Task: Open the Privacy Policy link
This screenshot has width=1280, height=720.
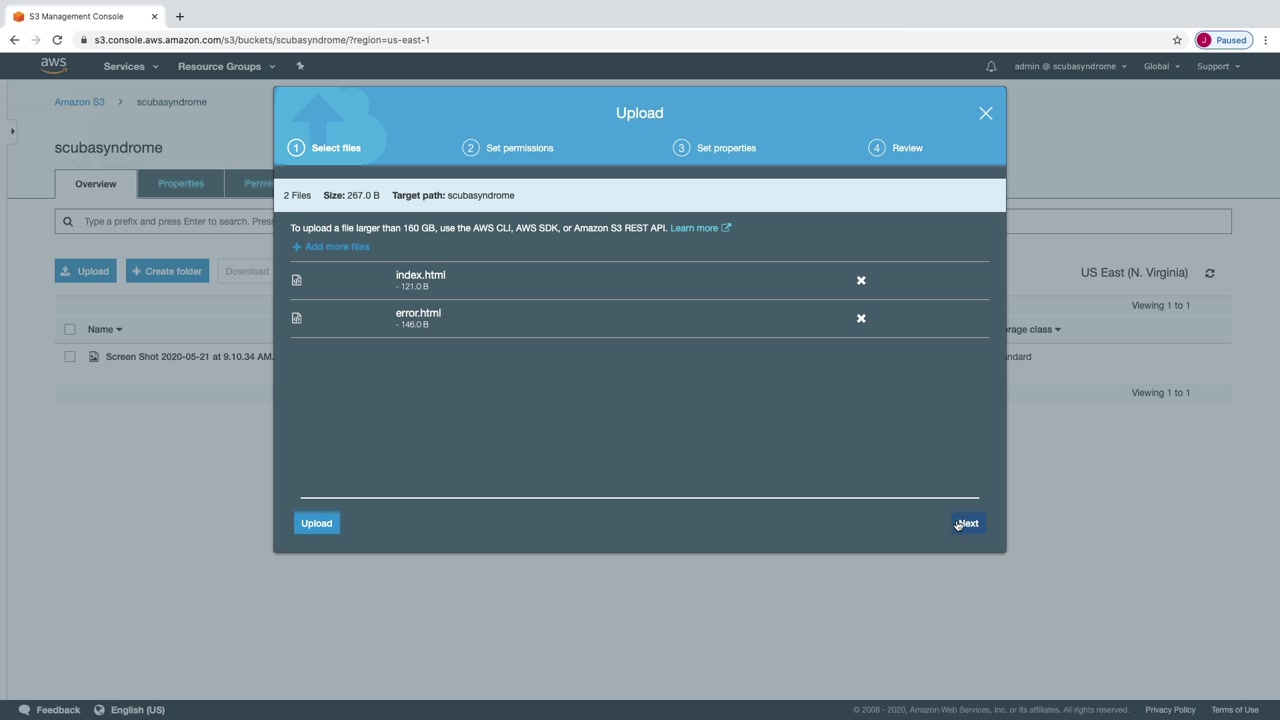Action: [x=1170, y=710]
